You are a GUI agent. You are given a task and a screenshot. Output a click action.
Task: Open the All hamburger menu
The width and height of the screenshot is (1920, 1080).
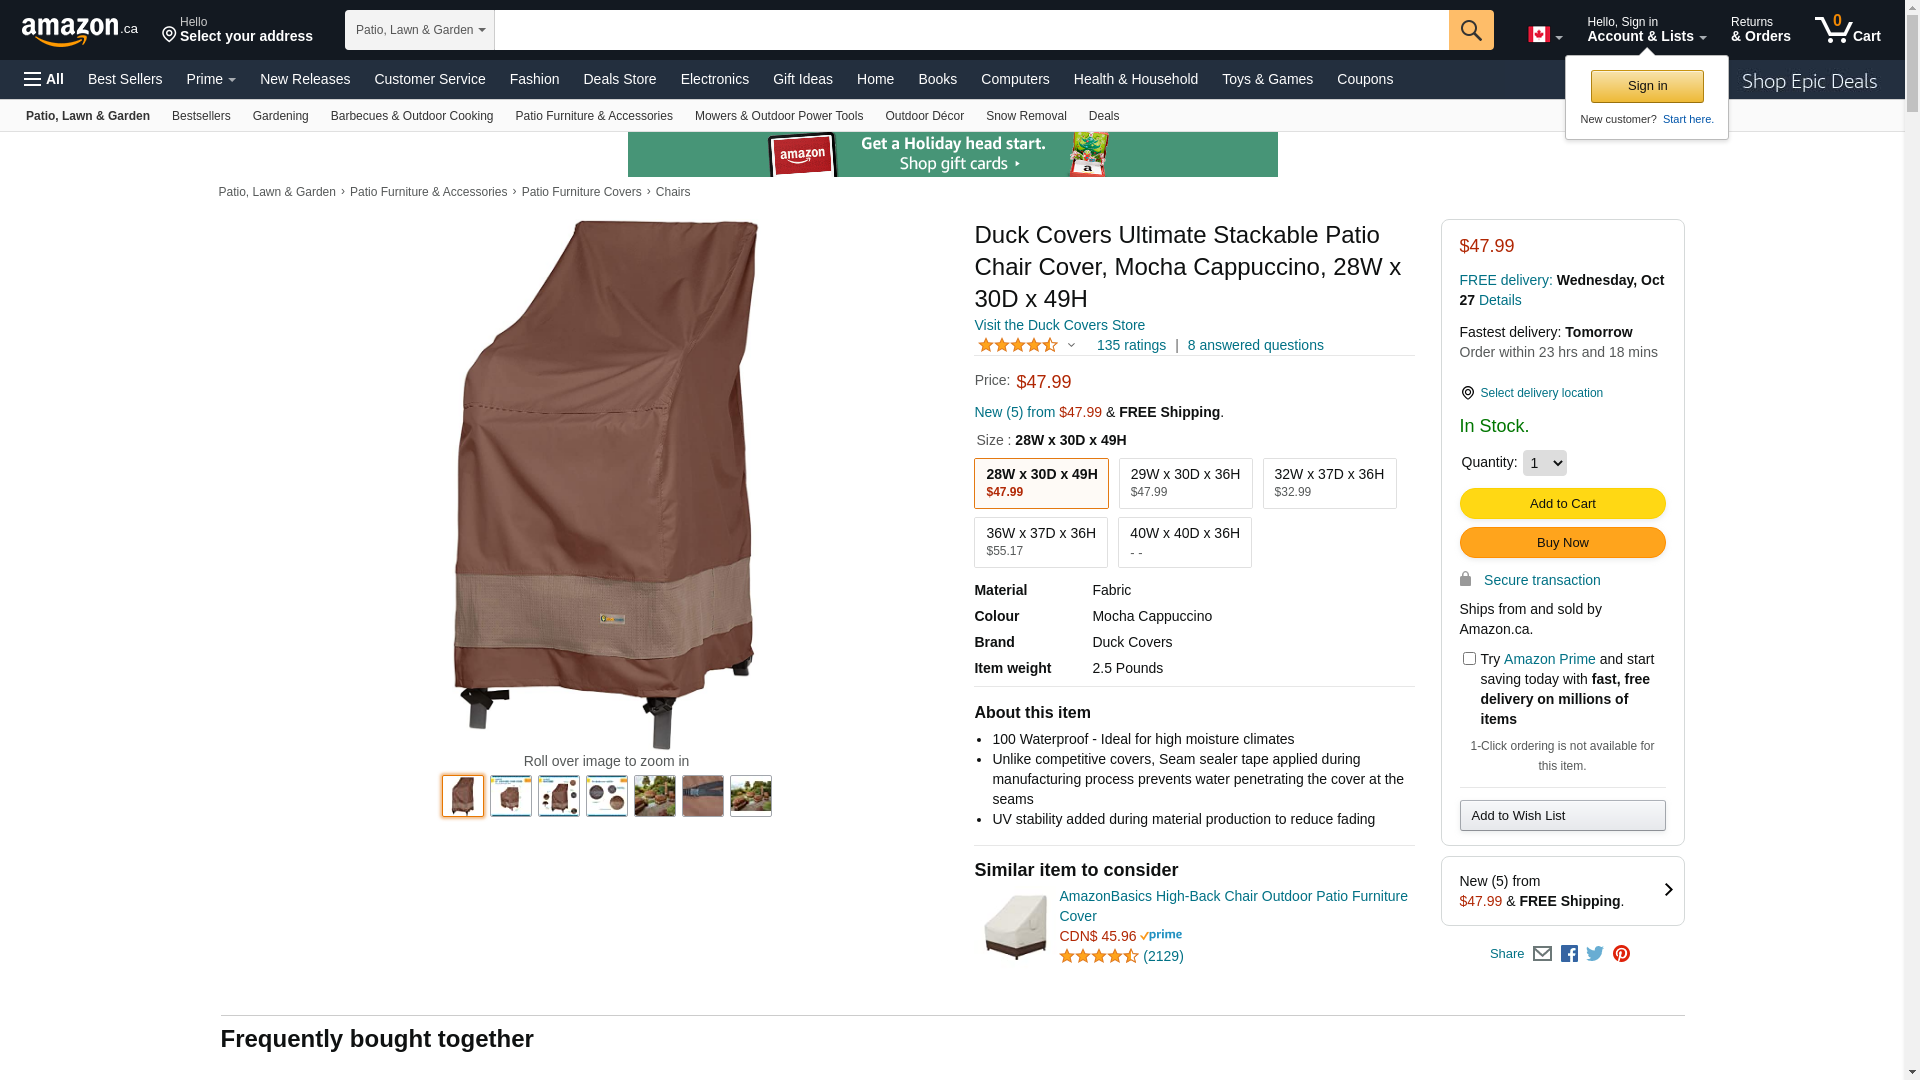44,79
